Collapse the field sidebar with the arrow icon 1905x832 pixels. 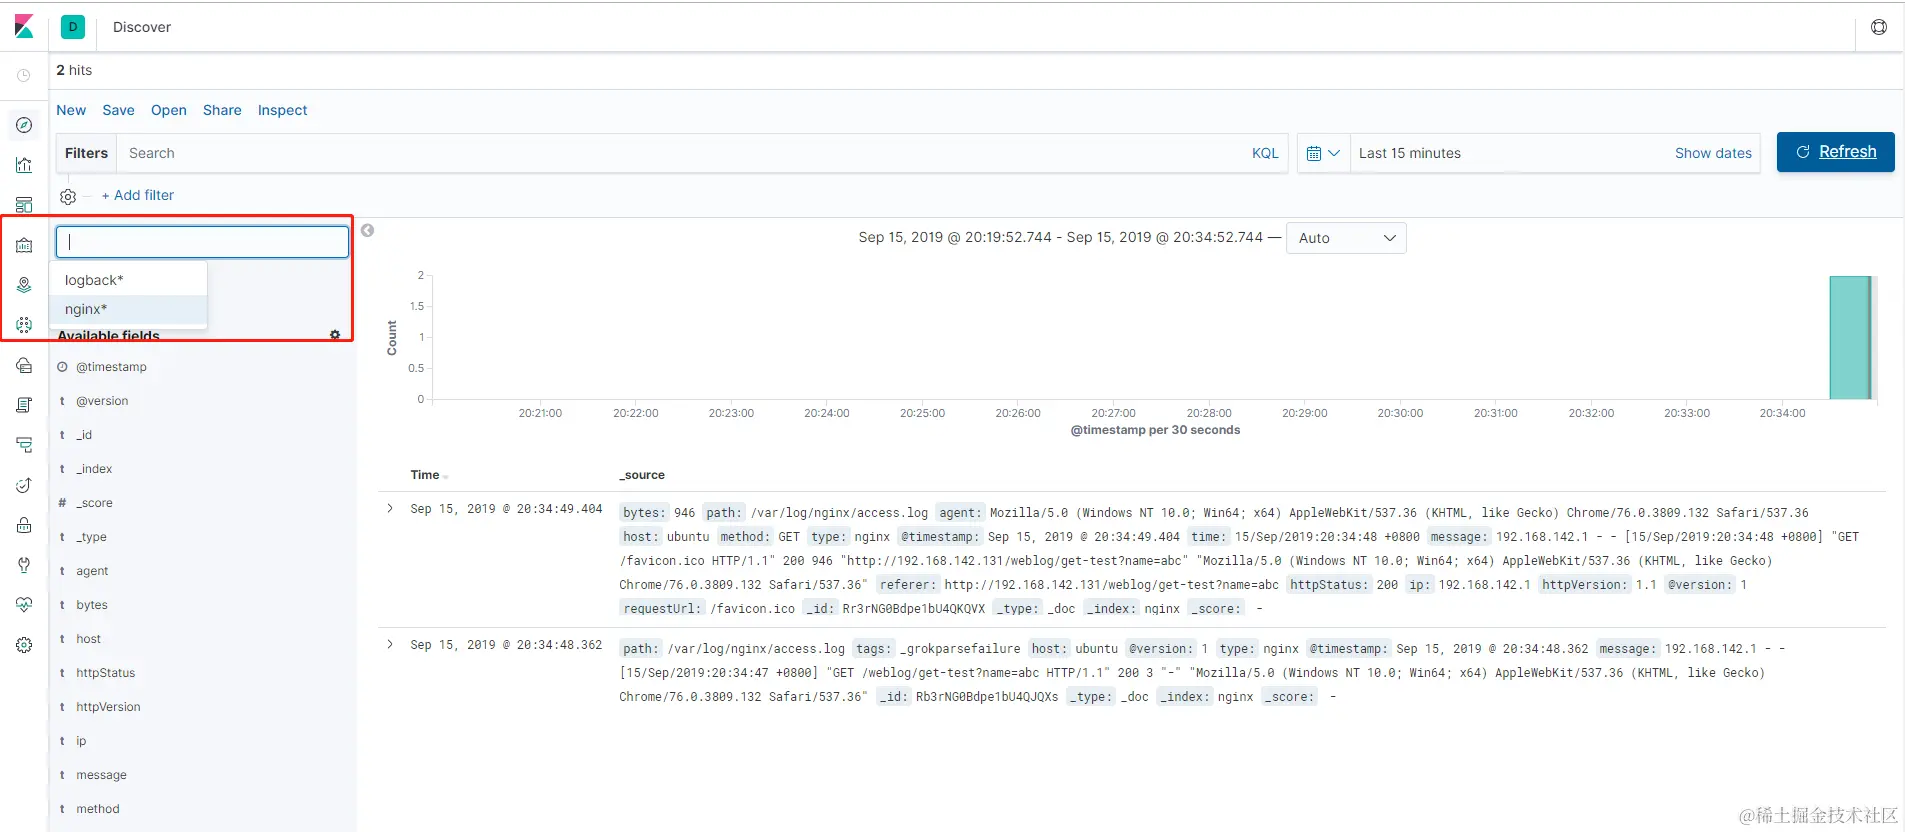[x=368, y=230]
